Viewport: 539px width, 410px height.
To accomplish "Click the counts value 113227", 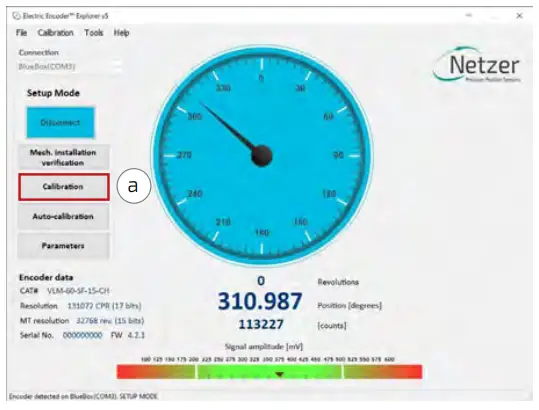I will [x=261, y=324].
